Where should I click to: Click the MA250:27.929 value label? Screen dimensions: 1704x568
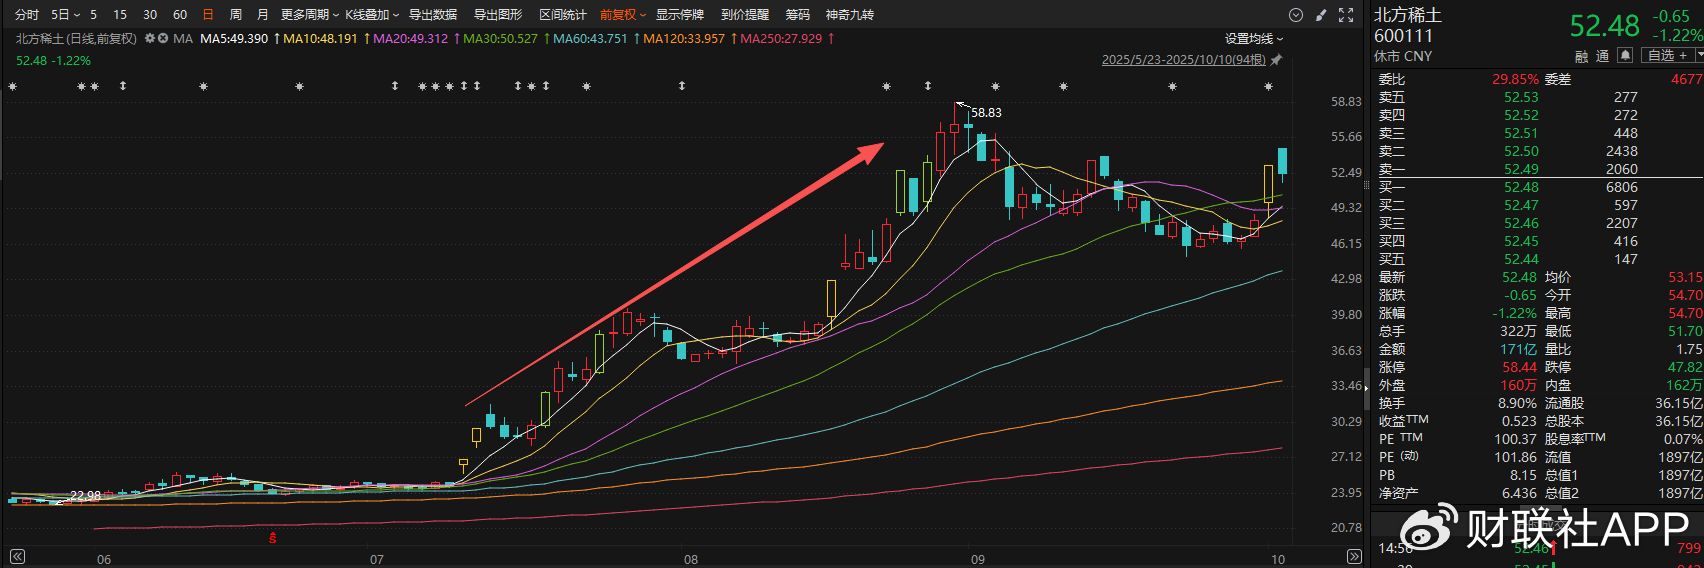point(781,39)
